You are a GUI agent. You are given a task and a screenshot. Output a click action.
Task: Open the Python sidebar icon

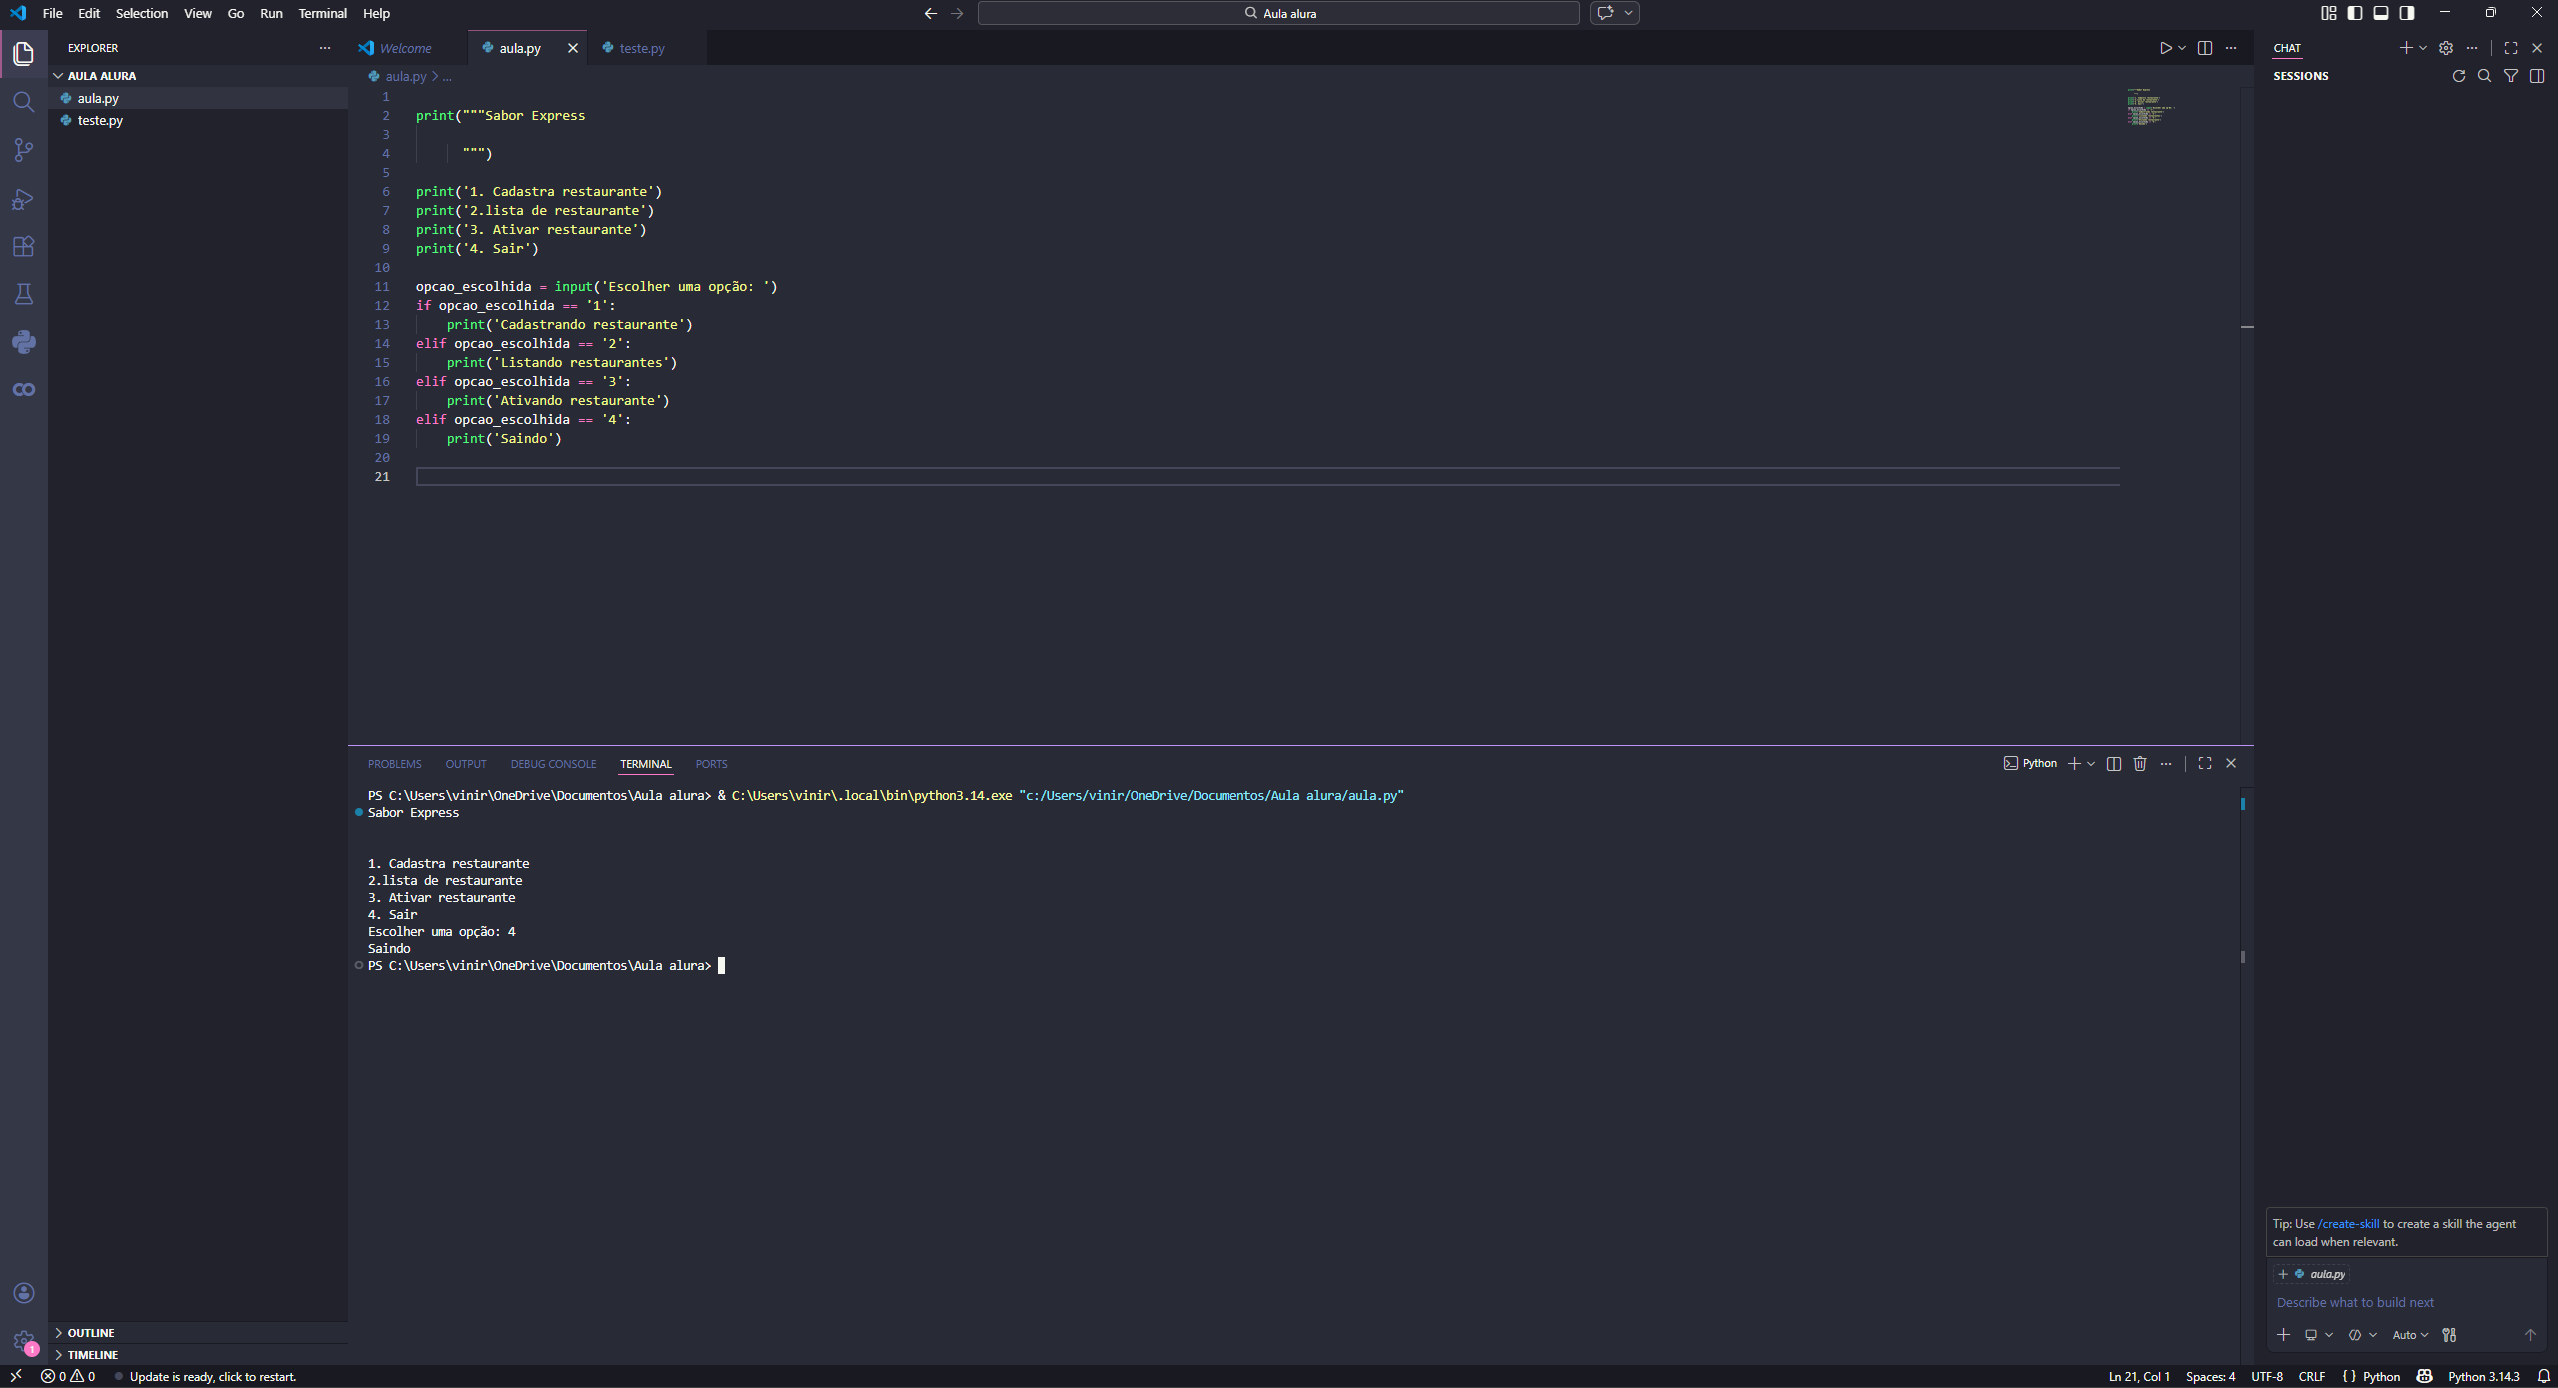23,342
